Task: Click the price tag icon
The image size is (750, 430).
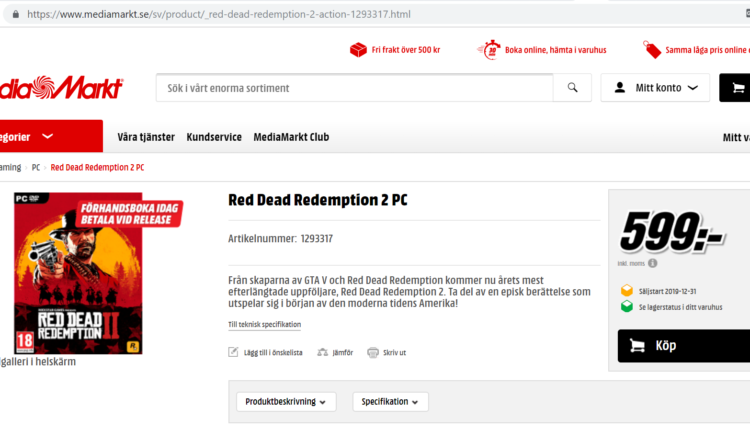Action: [651, 50]
